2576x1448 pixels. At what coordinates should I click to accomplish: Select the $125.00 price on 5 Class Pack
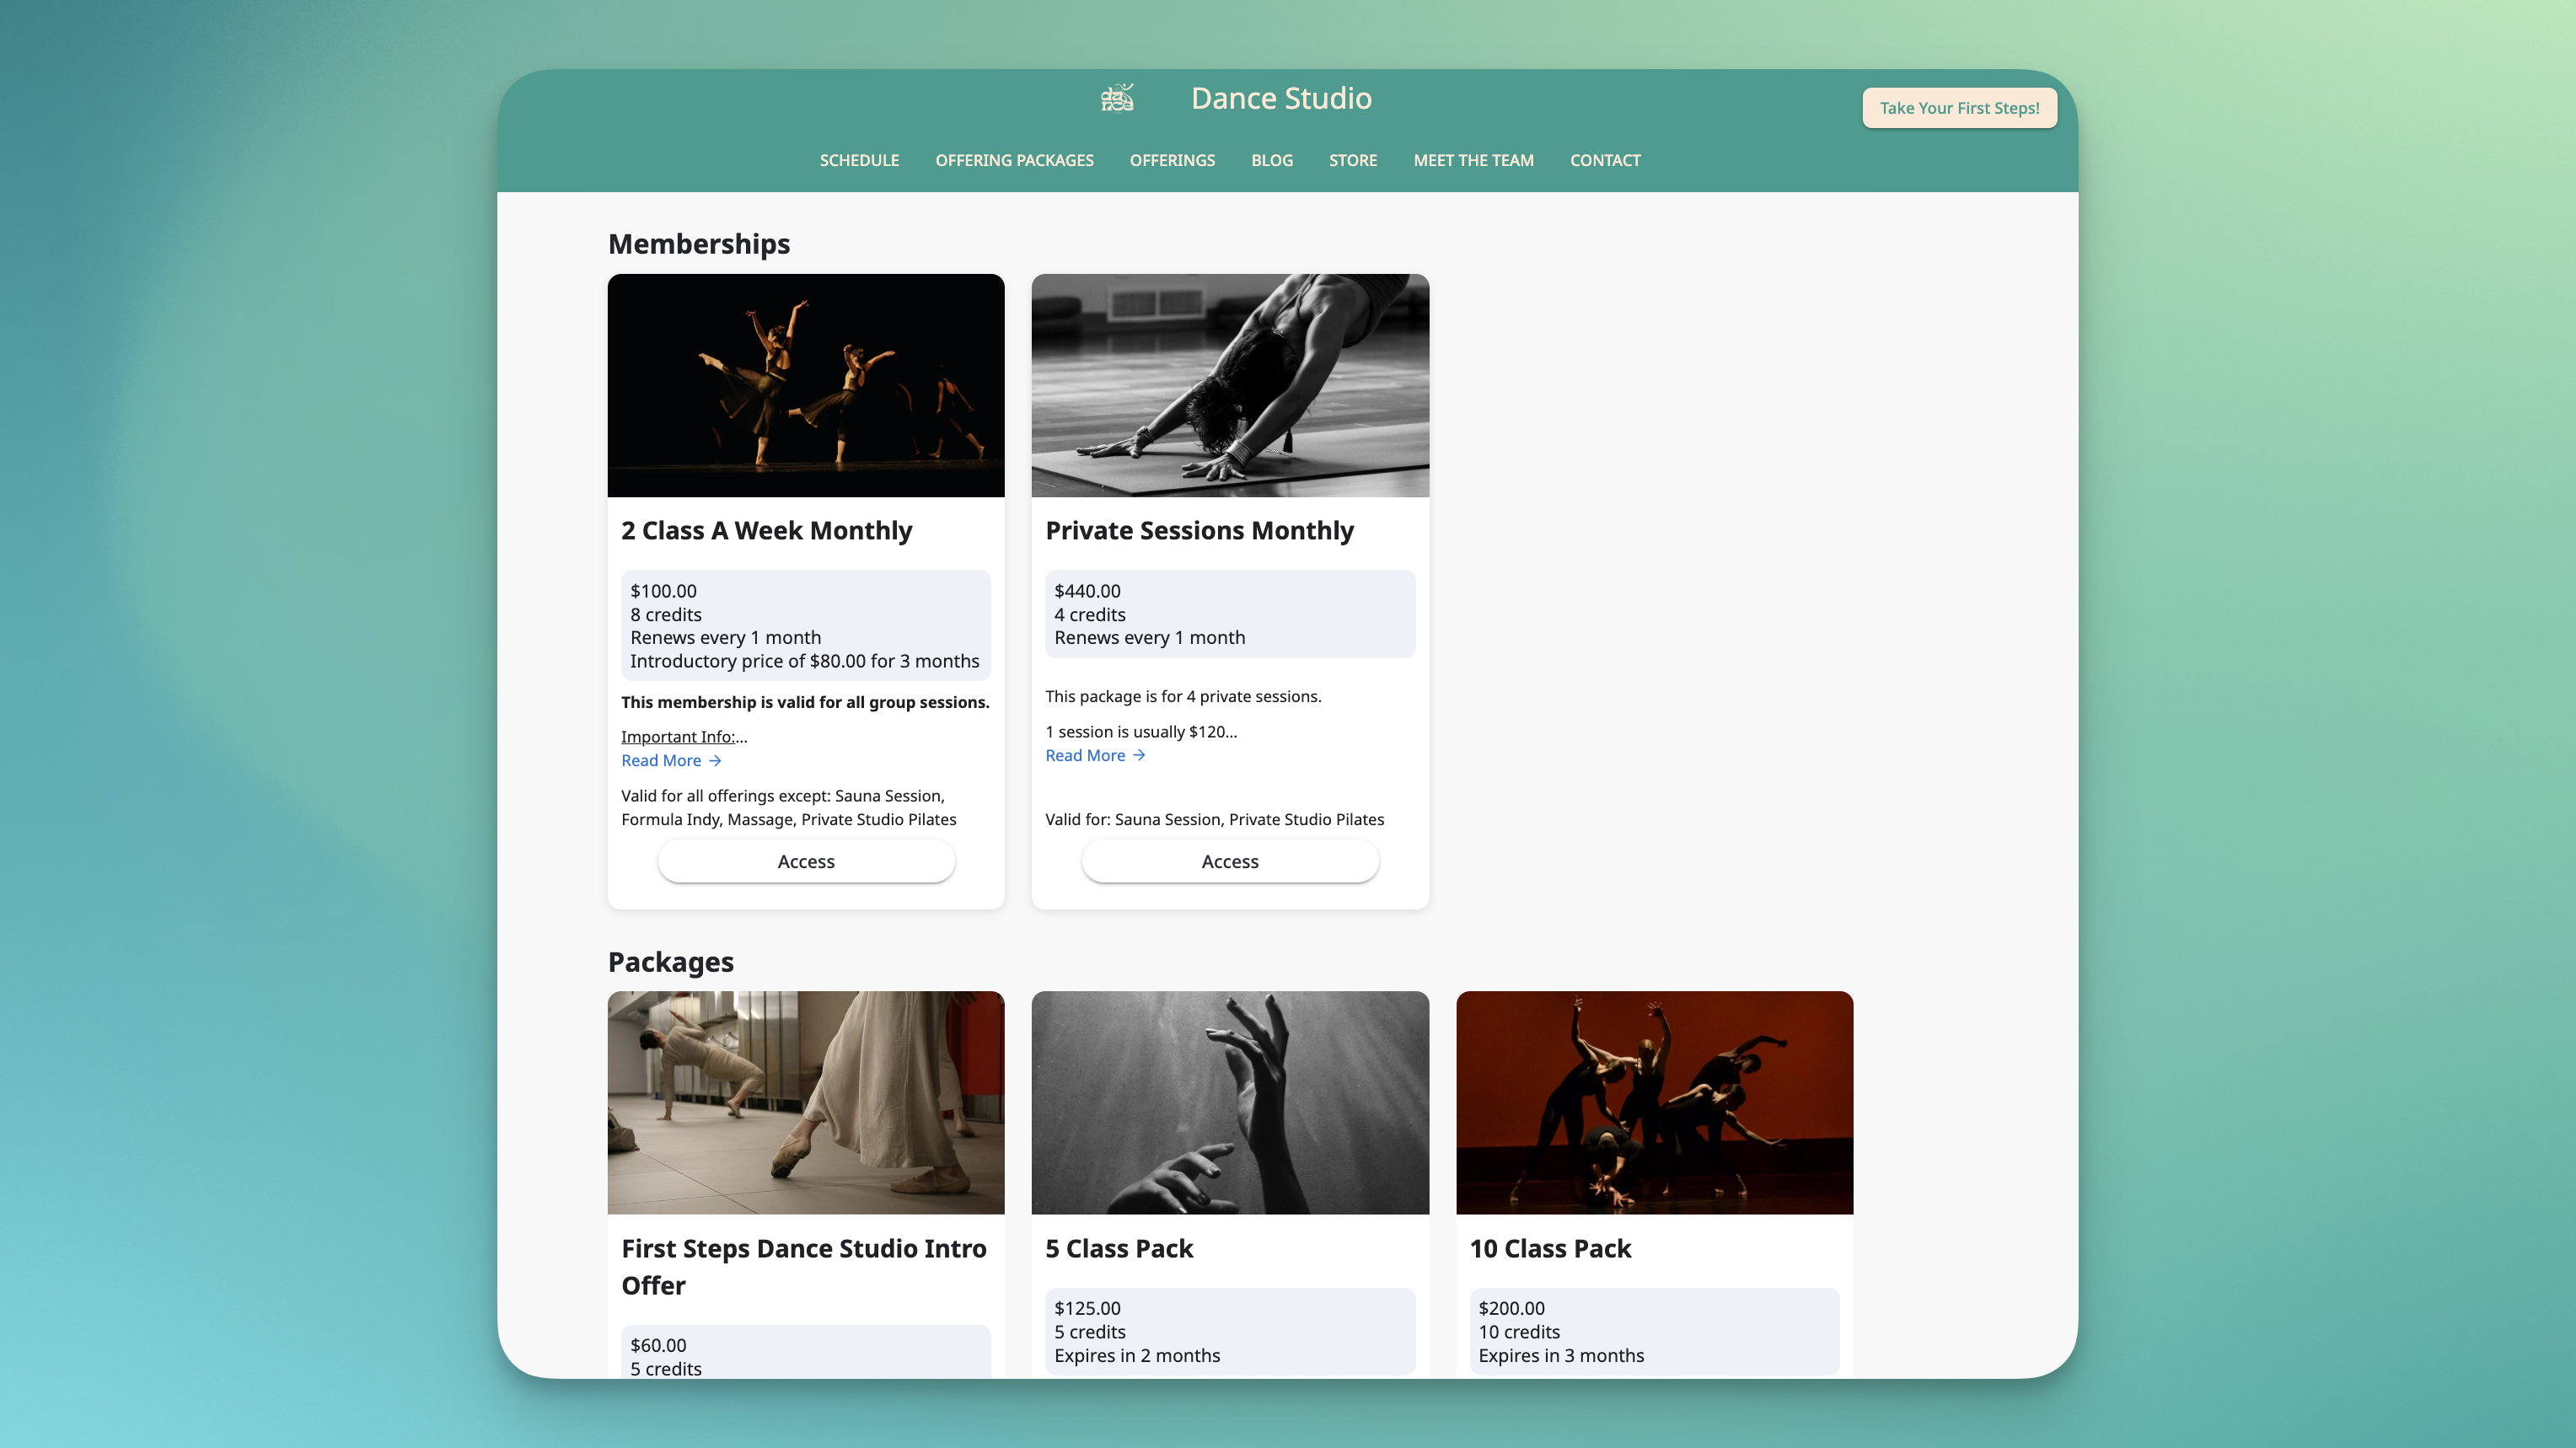pos(1087,1308)
